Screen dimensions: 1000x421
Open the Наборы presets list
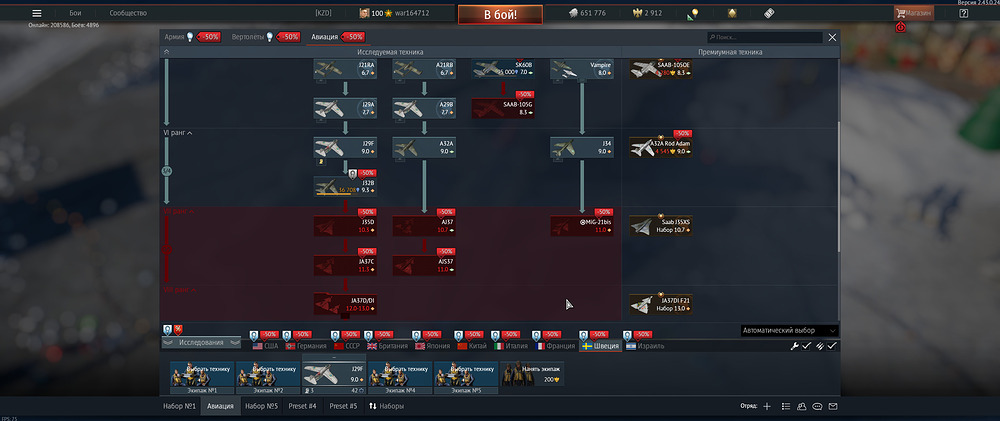pos(386,406)
